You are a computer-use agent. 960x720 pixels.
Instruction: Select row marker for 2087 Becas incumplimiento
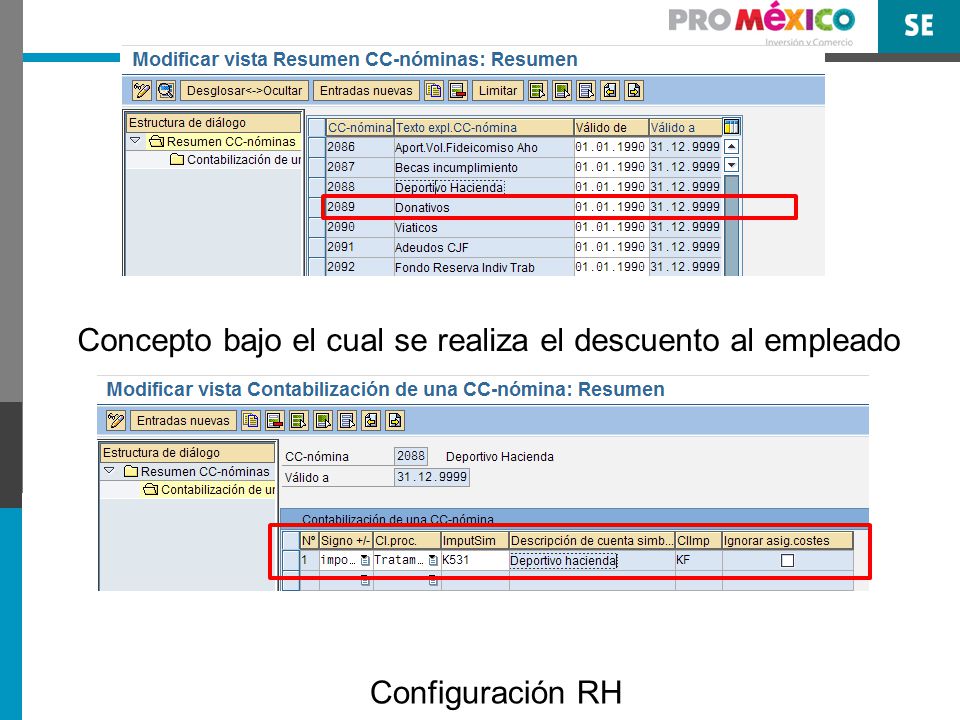coord(317,167)
